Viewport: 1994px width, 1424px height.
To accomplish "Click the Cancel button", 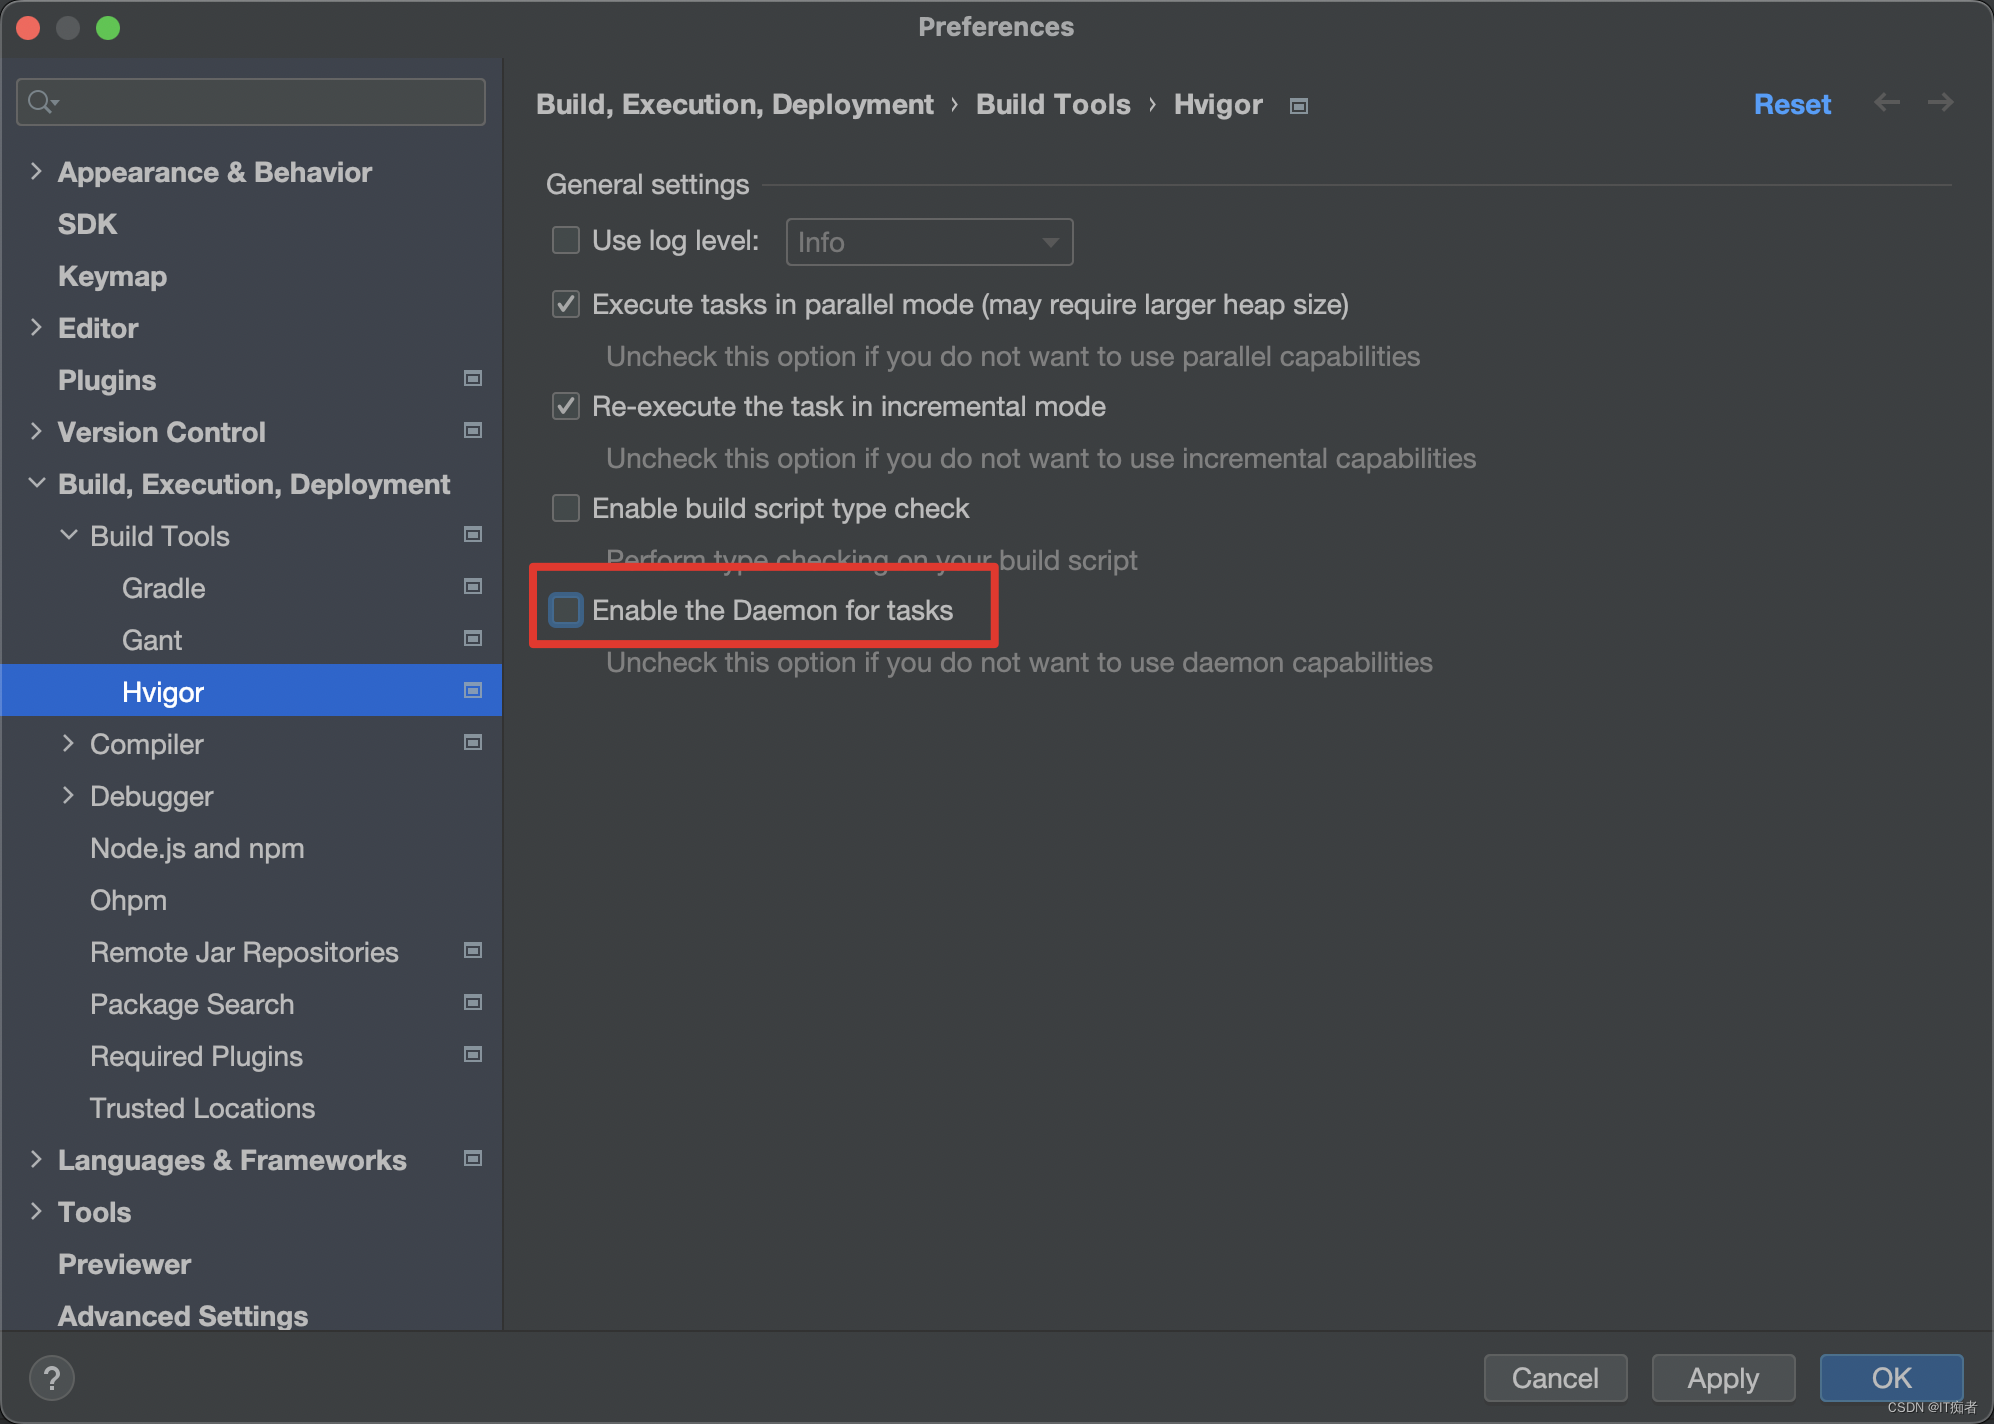I will [x=1555, y=1378].
